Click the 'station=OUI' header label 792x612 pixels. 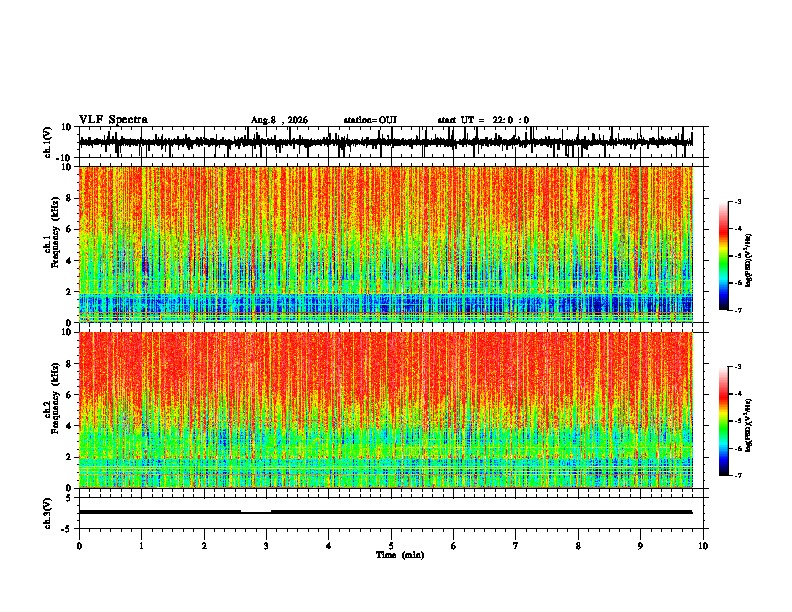pos(370,120)
